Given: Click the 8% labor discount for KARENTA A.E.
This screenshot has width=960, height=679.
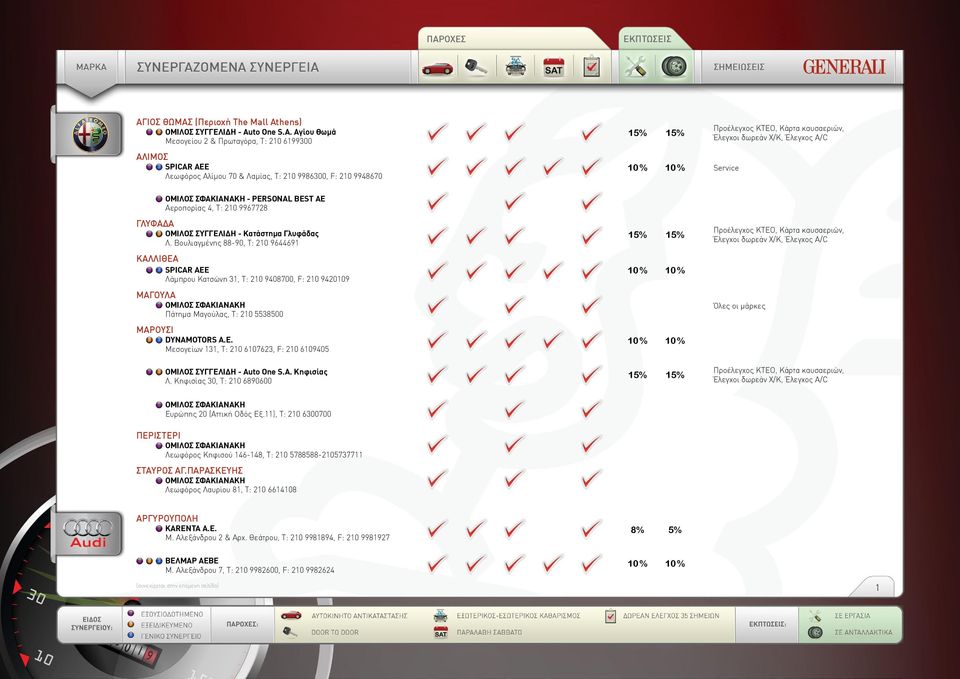Looking at the screenshot, I should (x=637, y=530).
